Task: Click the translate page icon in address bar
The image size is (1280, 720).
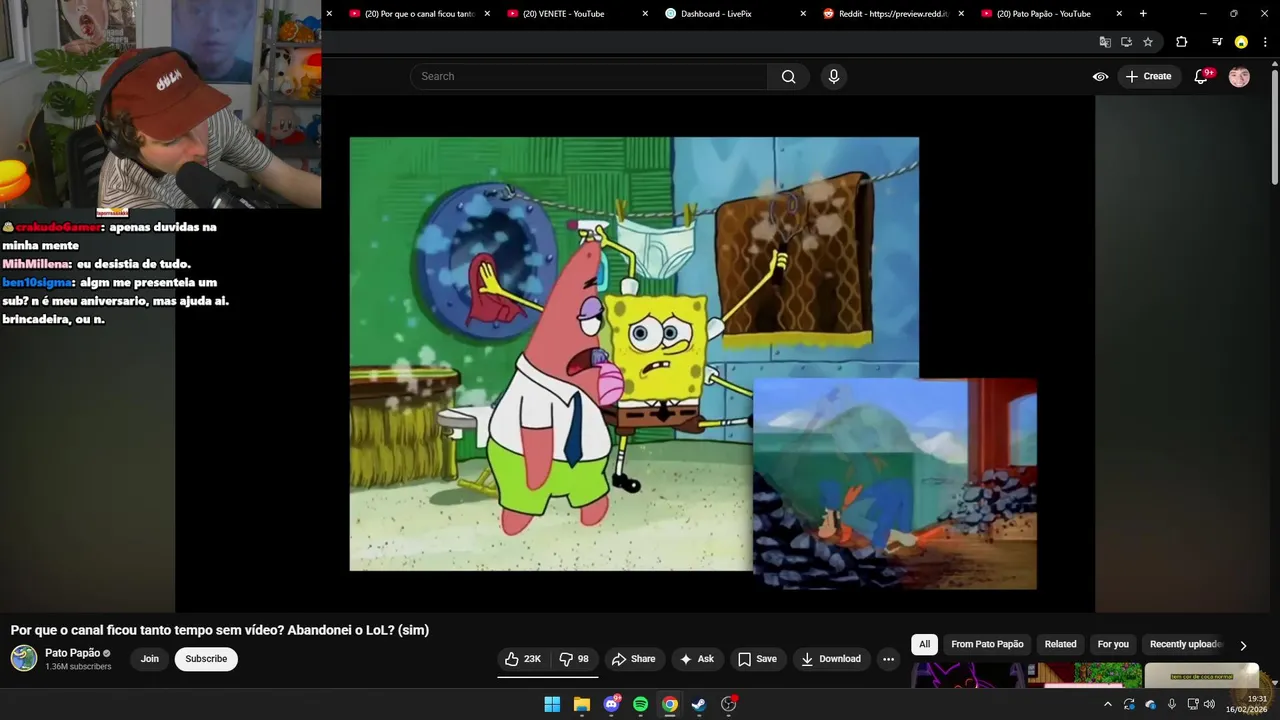Action: 1105,42
